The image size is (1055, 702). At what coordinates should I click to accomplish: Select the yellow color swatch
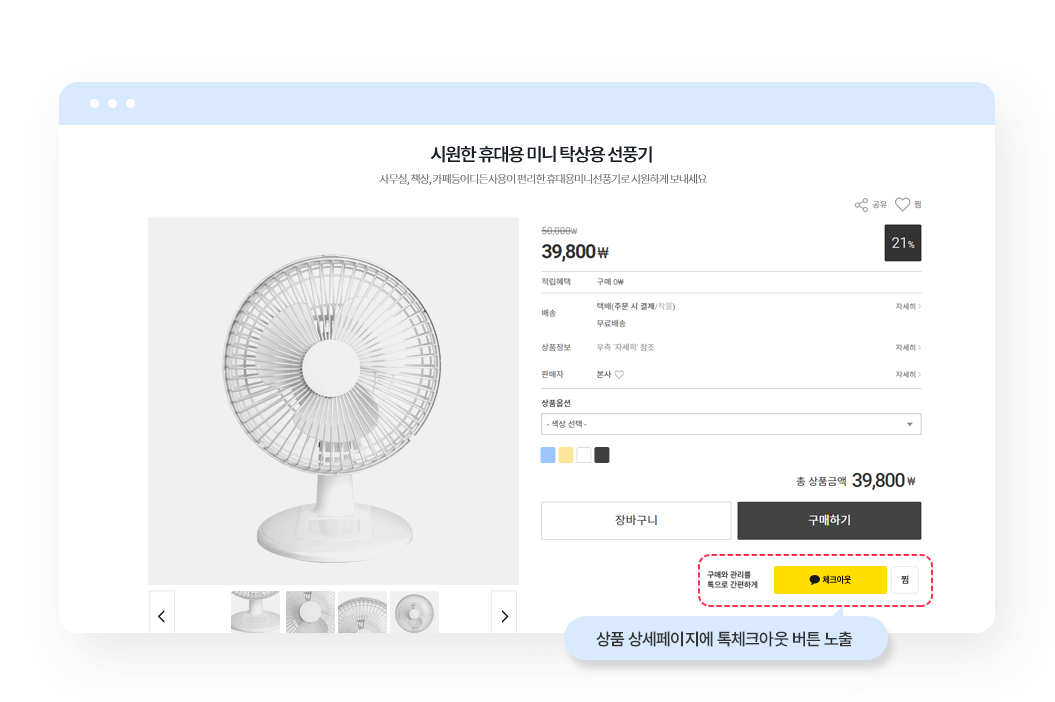(566, 455)
